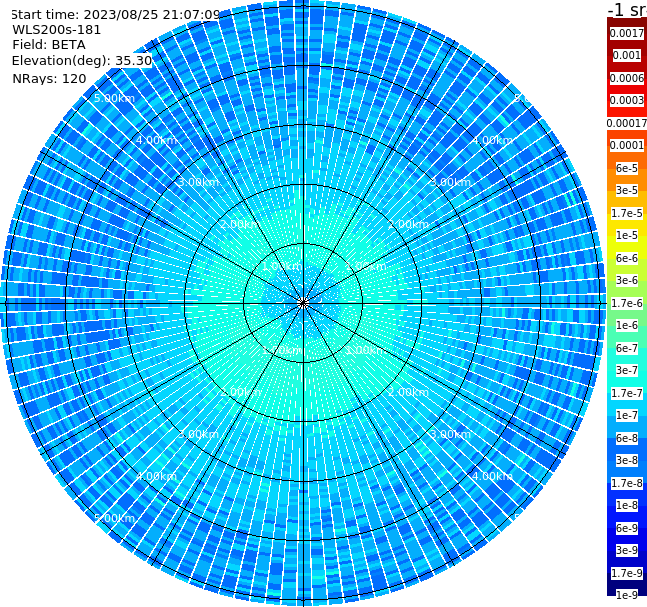647x607 pixels.
Task: Click the upper-right 4.00km range ring label
Action: [x=493, y=140]
